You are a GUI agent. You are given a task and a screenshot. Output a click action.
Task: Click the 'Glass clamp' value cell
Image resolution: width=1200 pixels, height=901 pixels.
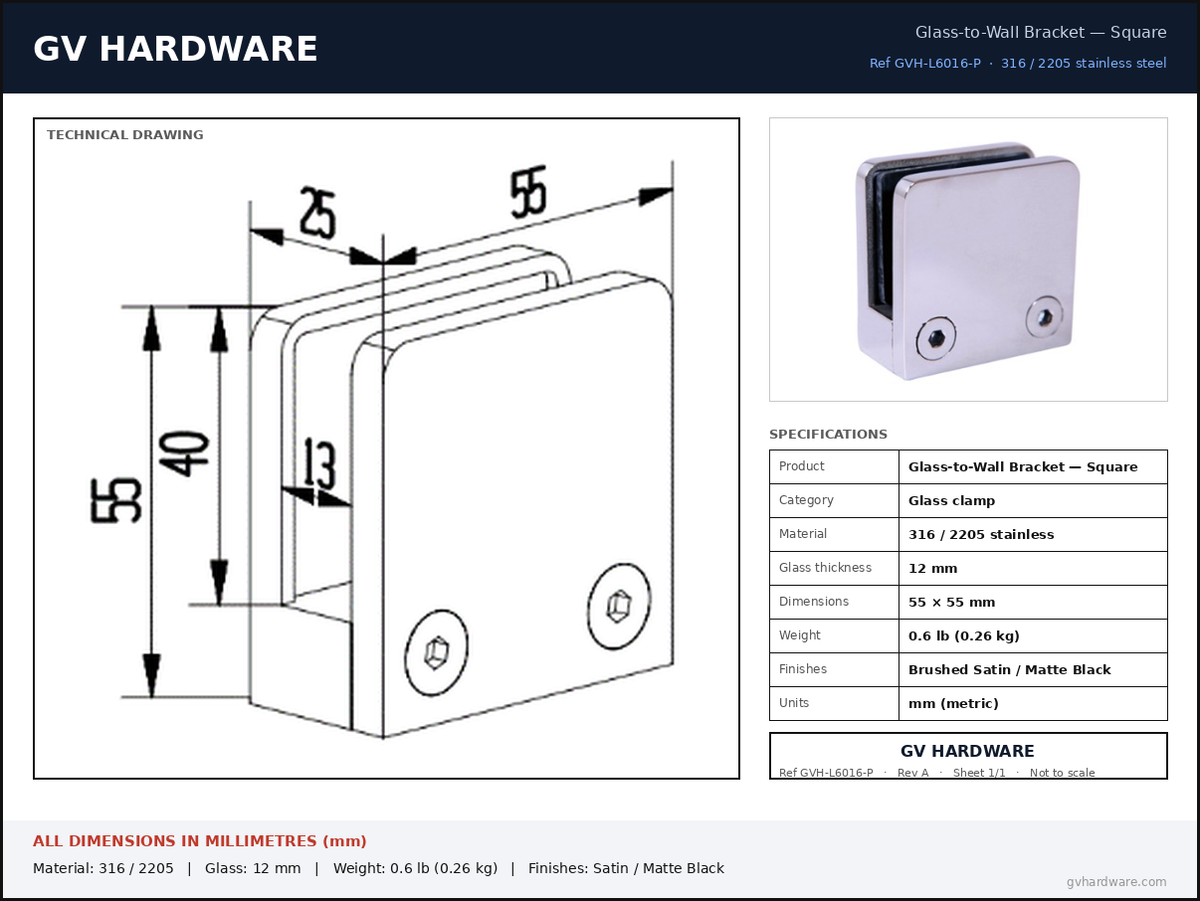point(1033,500)
